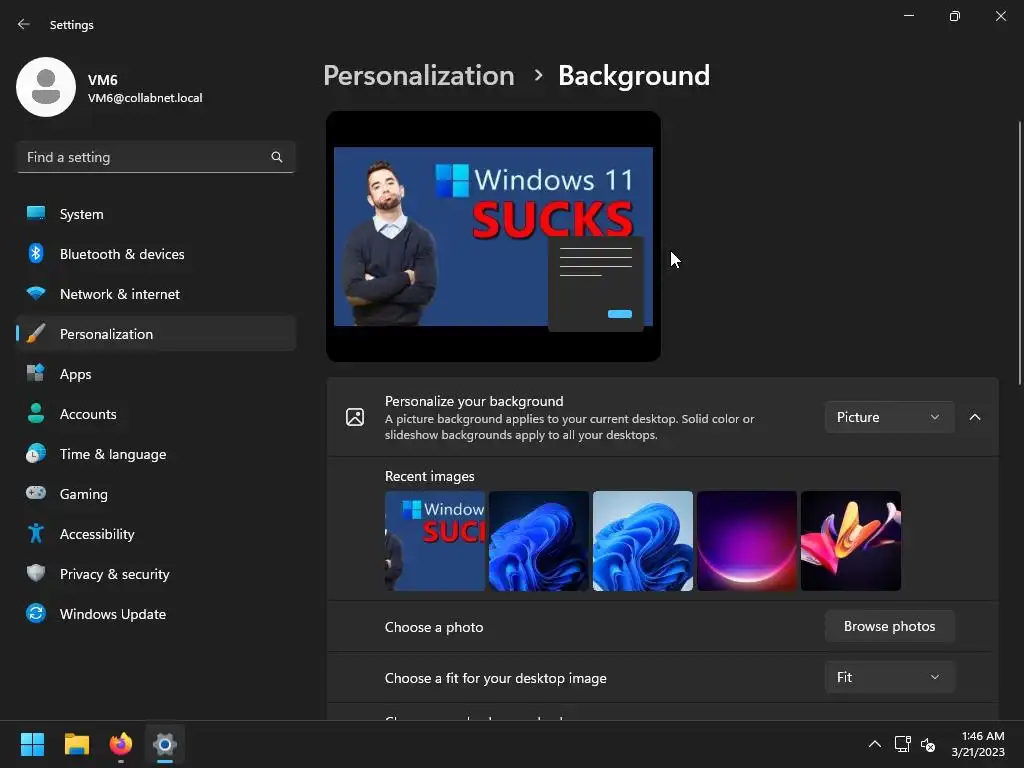Click the Choose a photo label

[434, 627]
